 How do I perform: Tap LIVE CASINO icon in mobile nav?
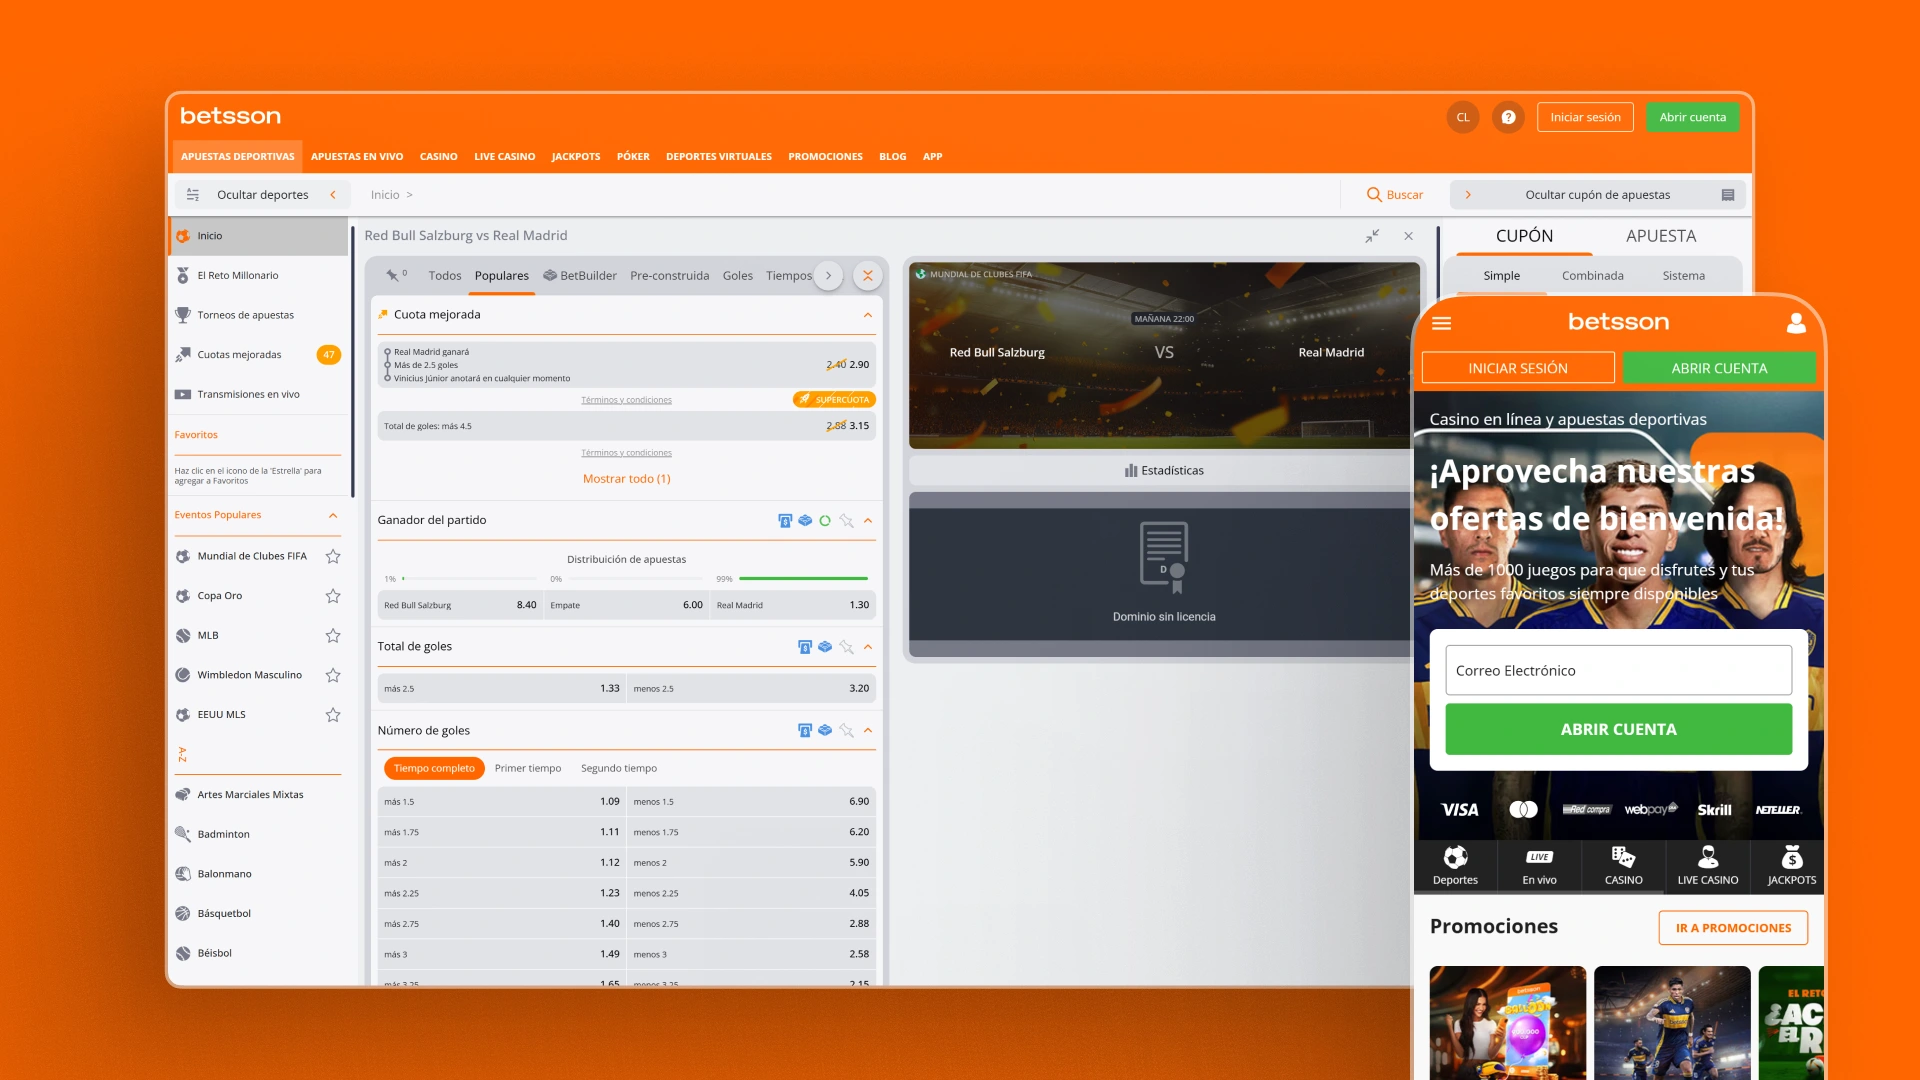pyautogui.click(x=1707, y=865)
